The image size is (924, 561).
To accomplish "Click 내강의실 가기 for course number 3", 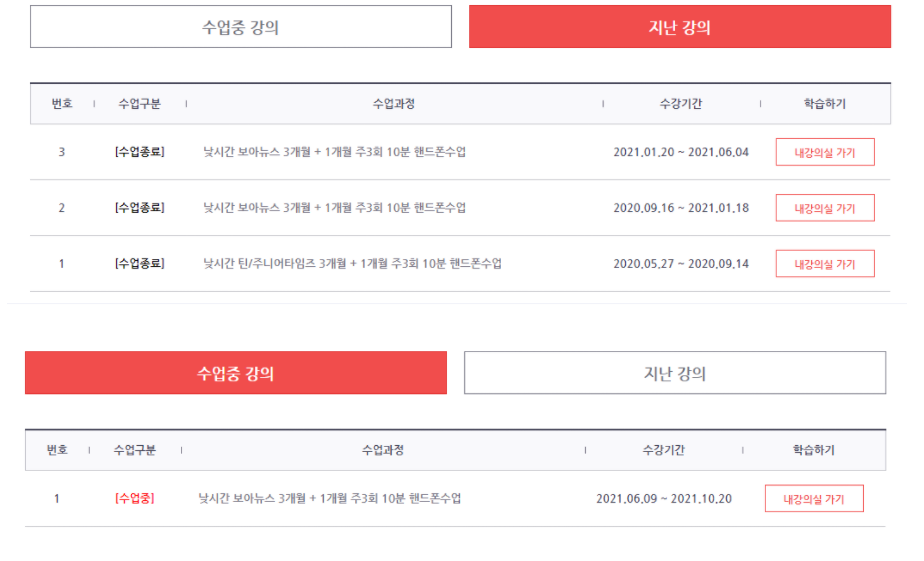I will 825,152.
